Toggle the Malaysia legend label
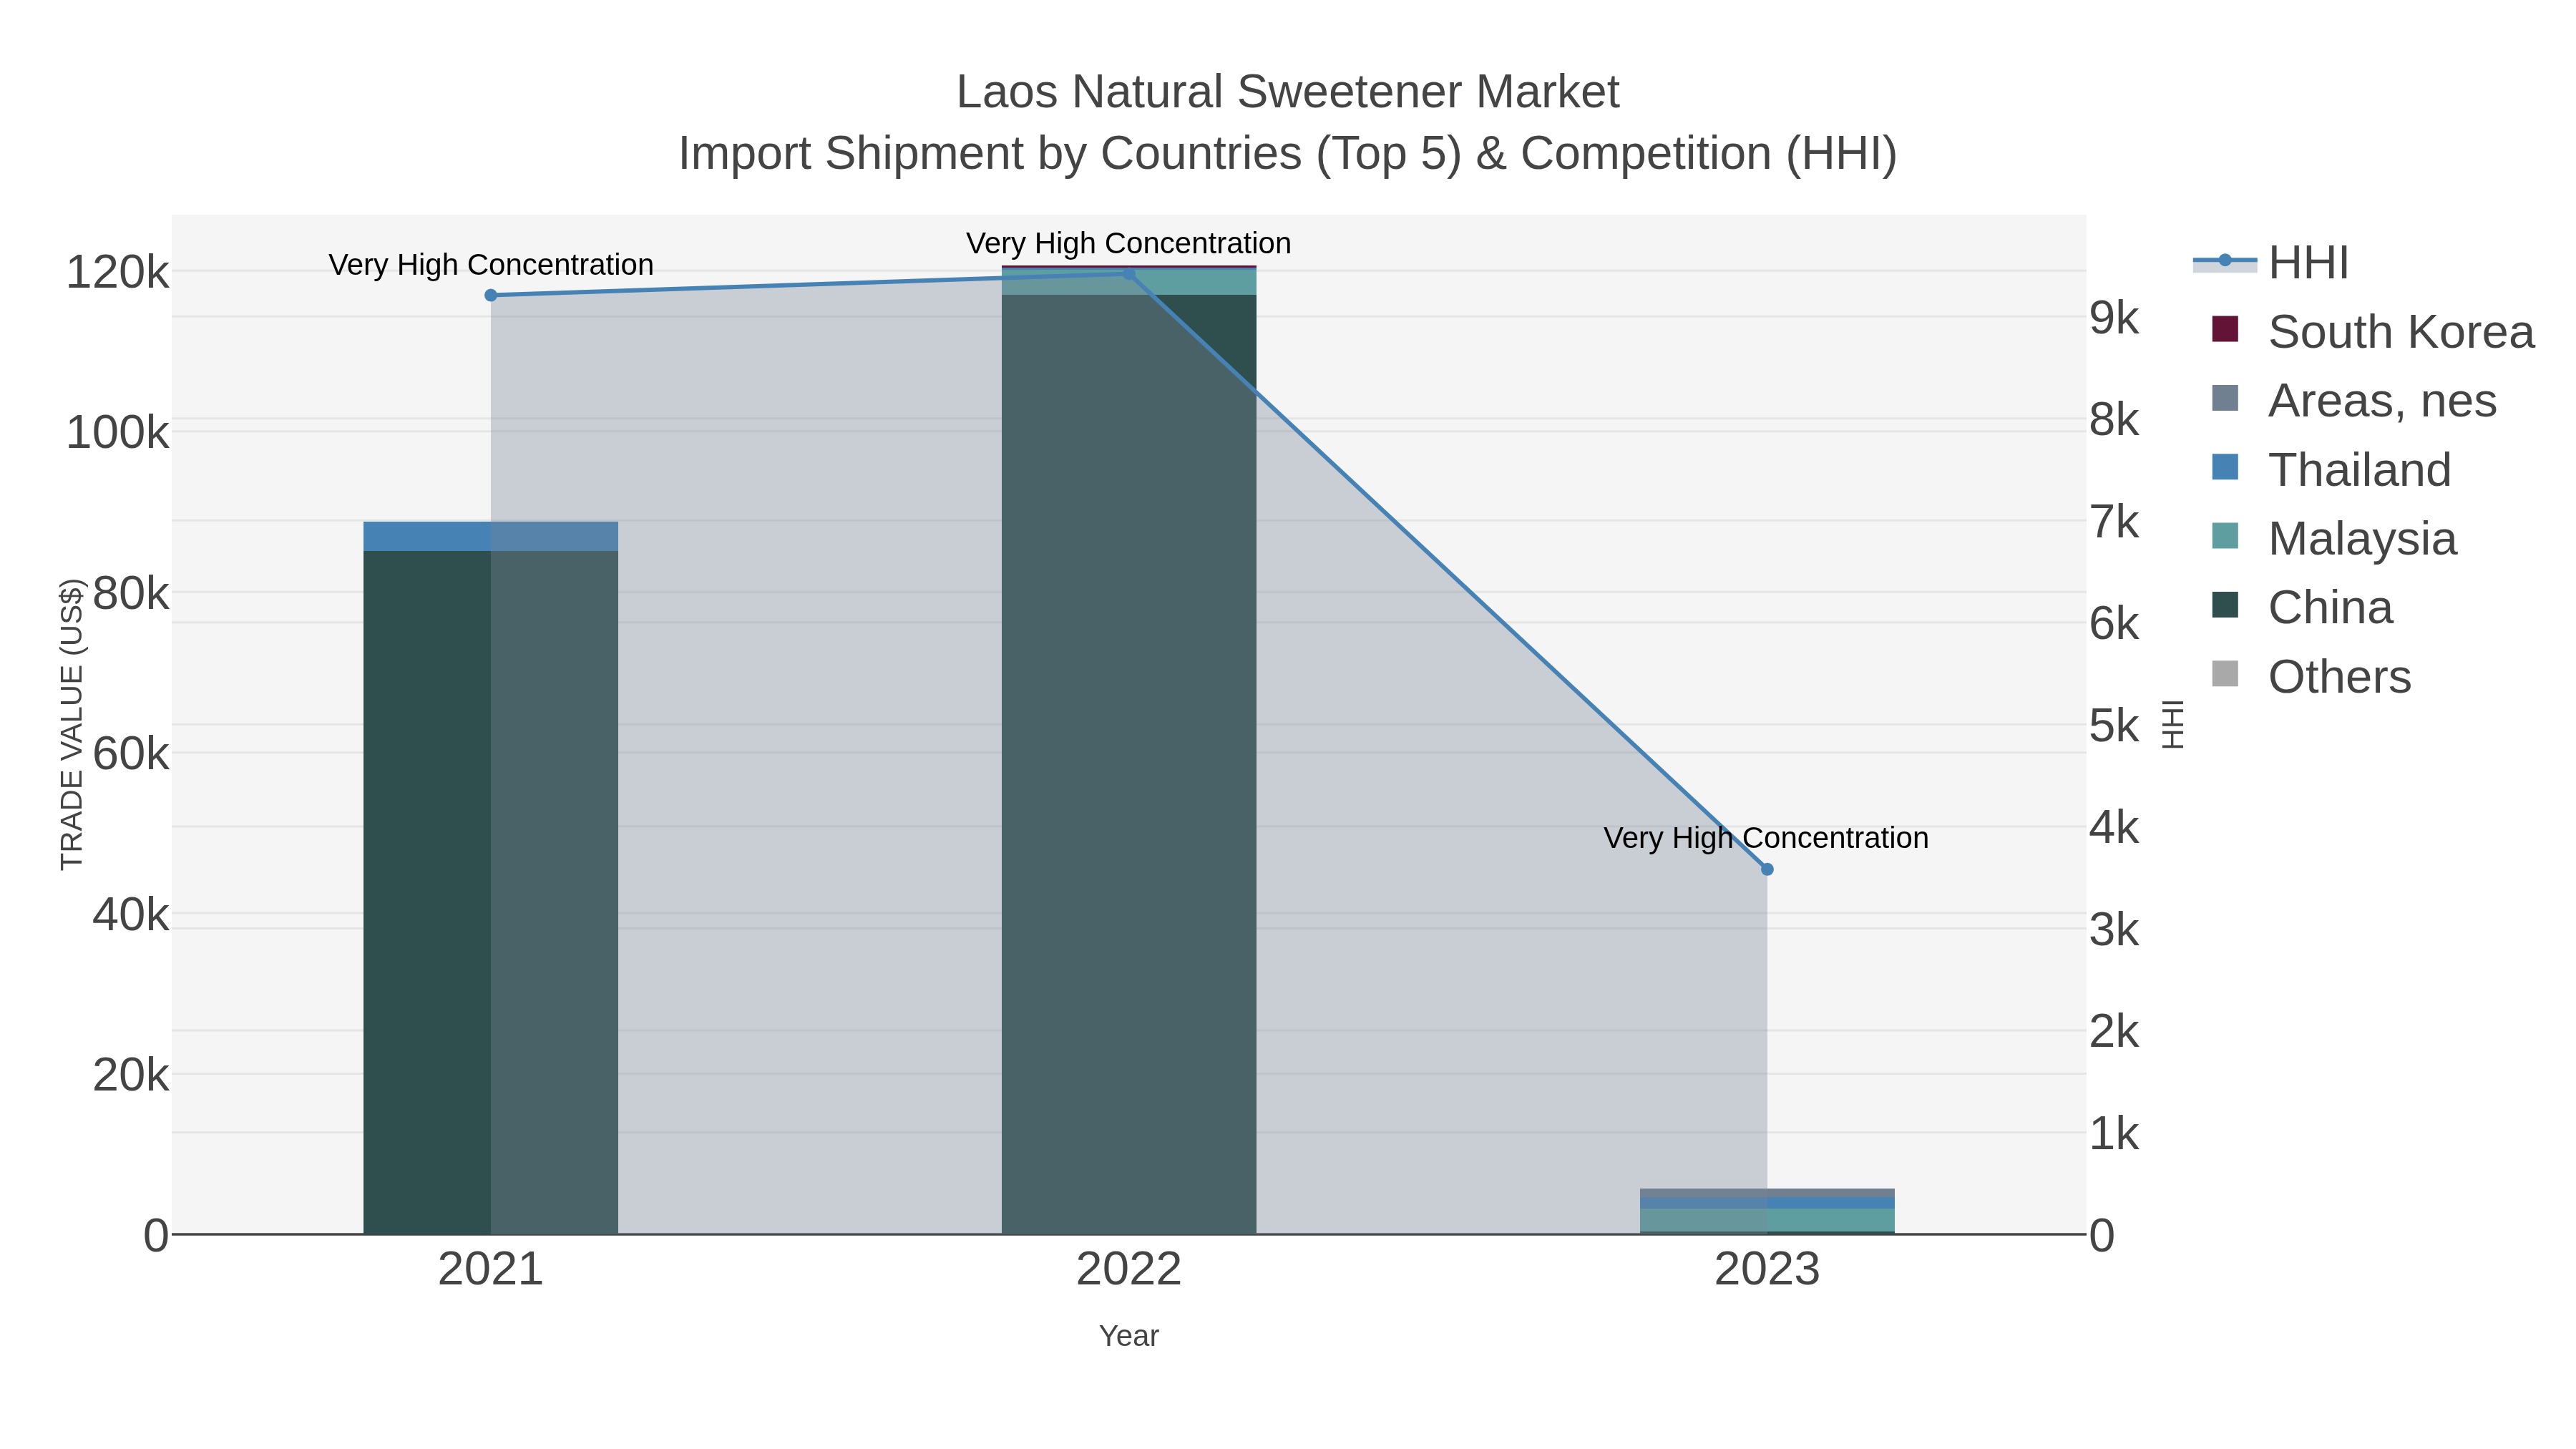This screenshot has height=1449, width=2576. coord(2362,539)
